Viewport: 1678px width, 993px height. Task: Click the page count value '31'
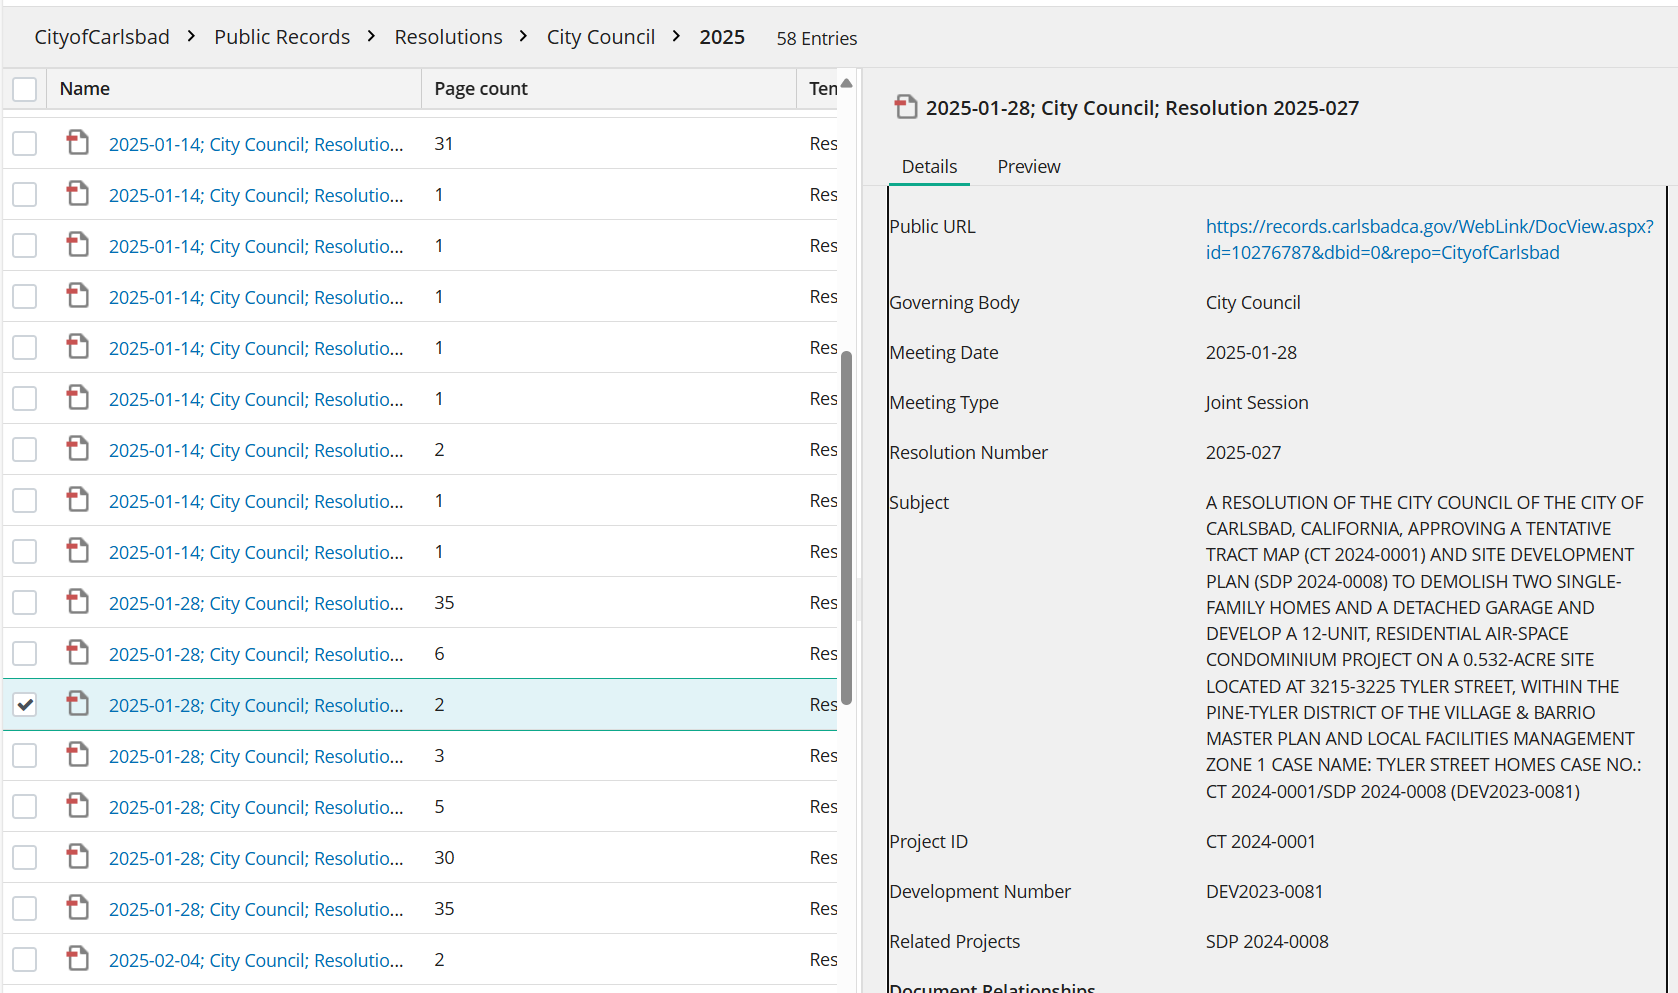(444, 144)
